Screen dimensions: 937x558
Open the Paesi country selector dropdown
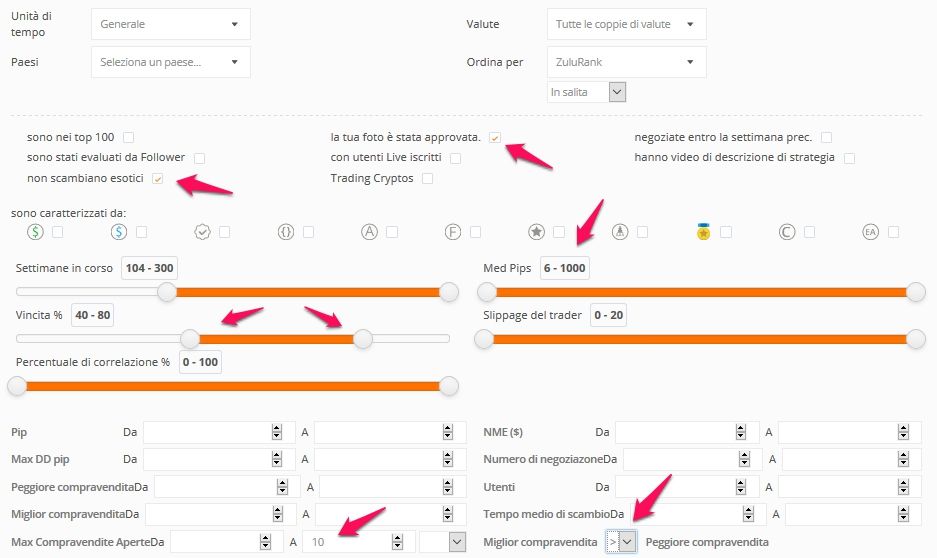pyautogui.click(x=171, y=62)
